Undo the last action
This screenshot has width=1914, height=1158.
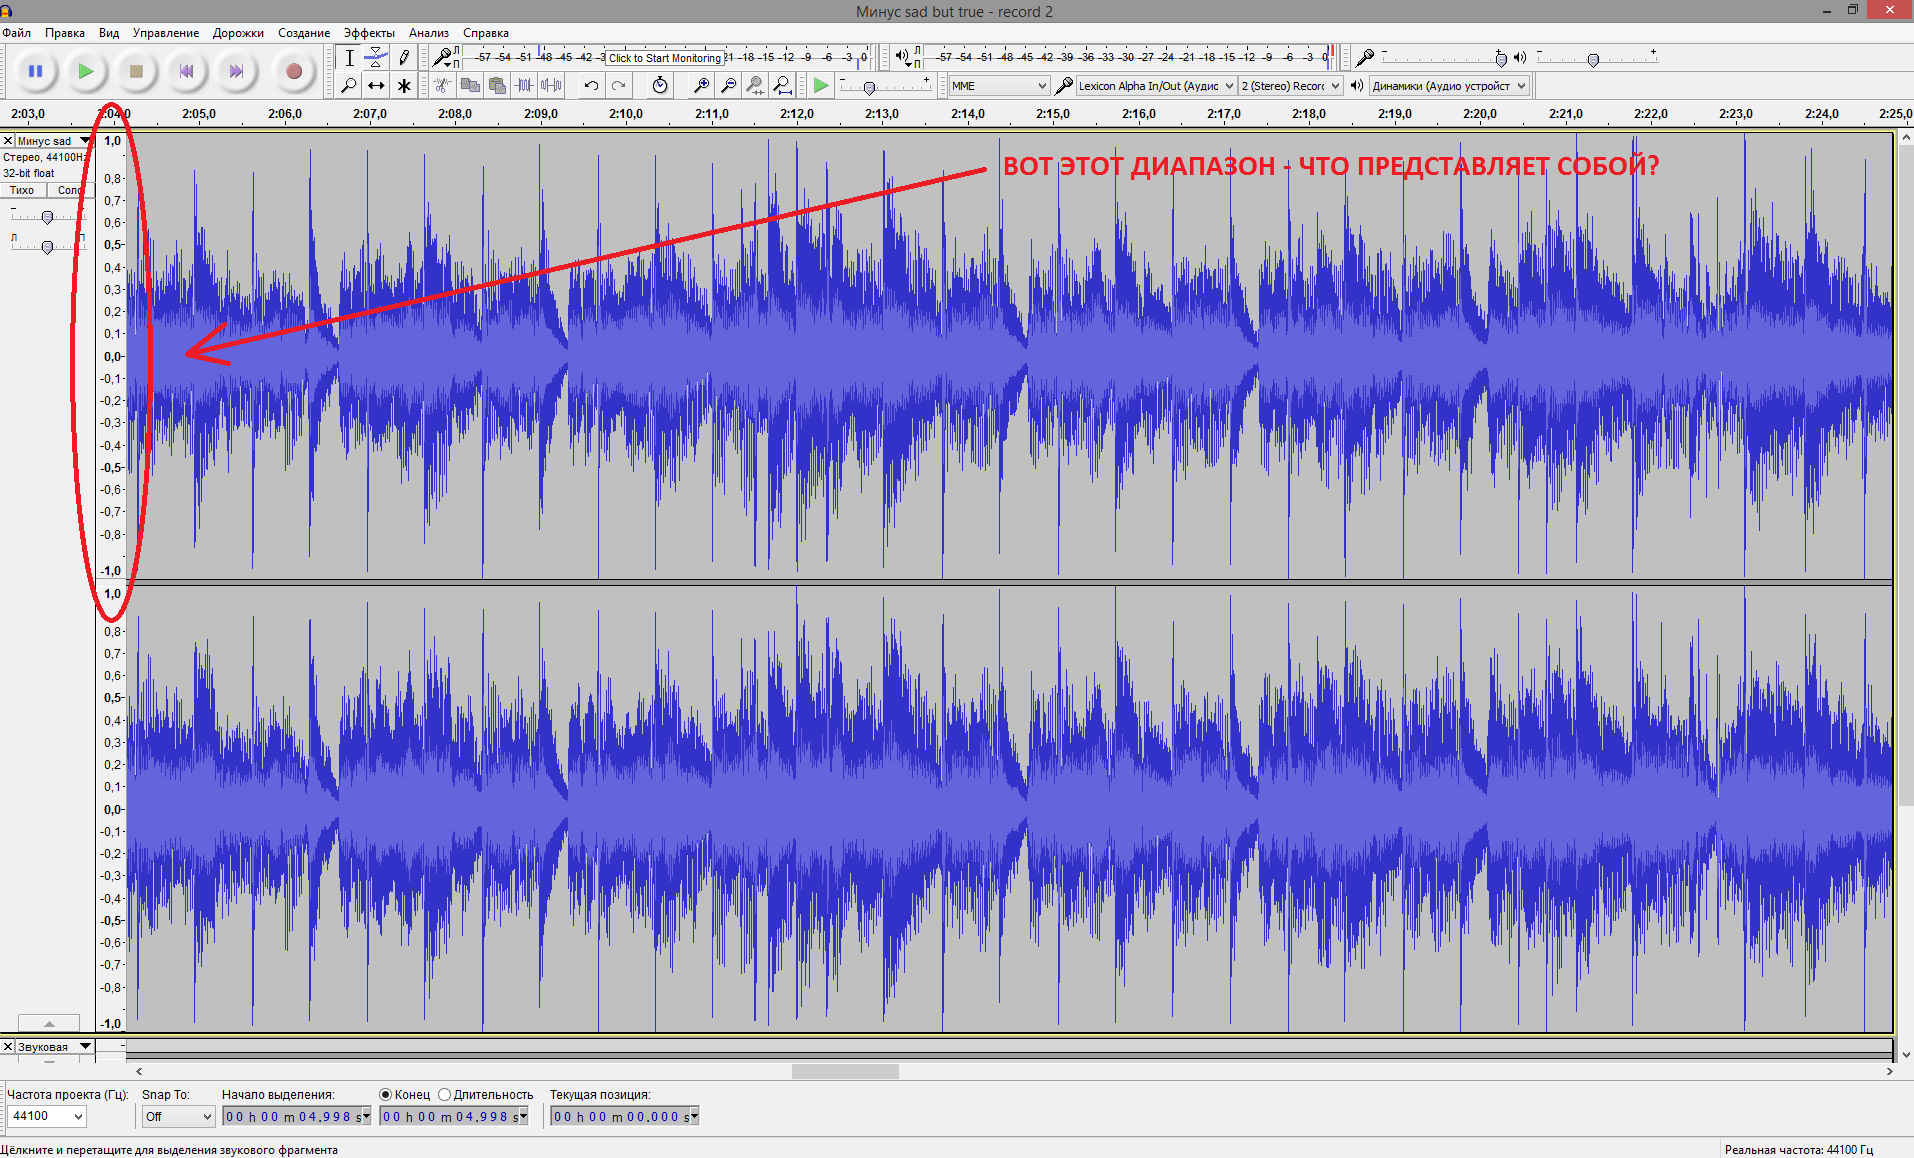[x=591, y=86]
